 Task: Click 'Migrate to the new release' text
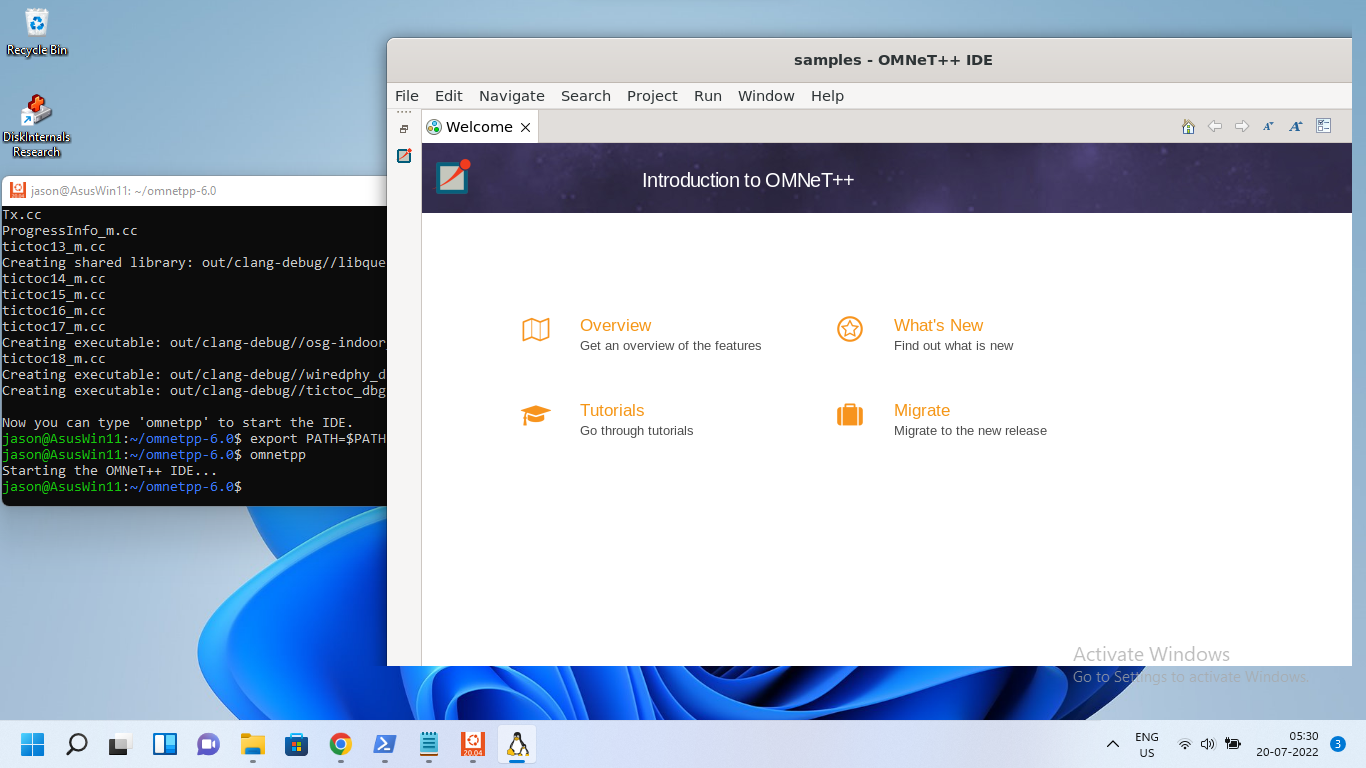tap(970, 431)
